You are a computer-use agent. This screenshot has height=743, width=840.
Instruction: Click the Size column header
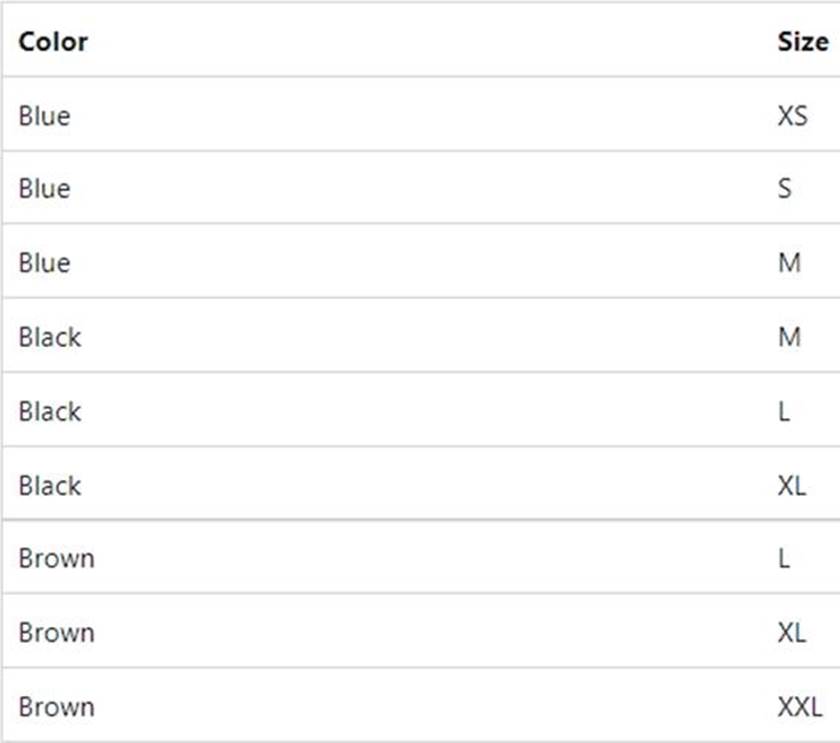802,42
